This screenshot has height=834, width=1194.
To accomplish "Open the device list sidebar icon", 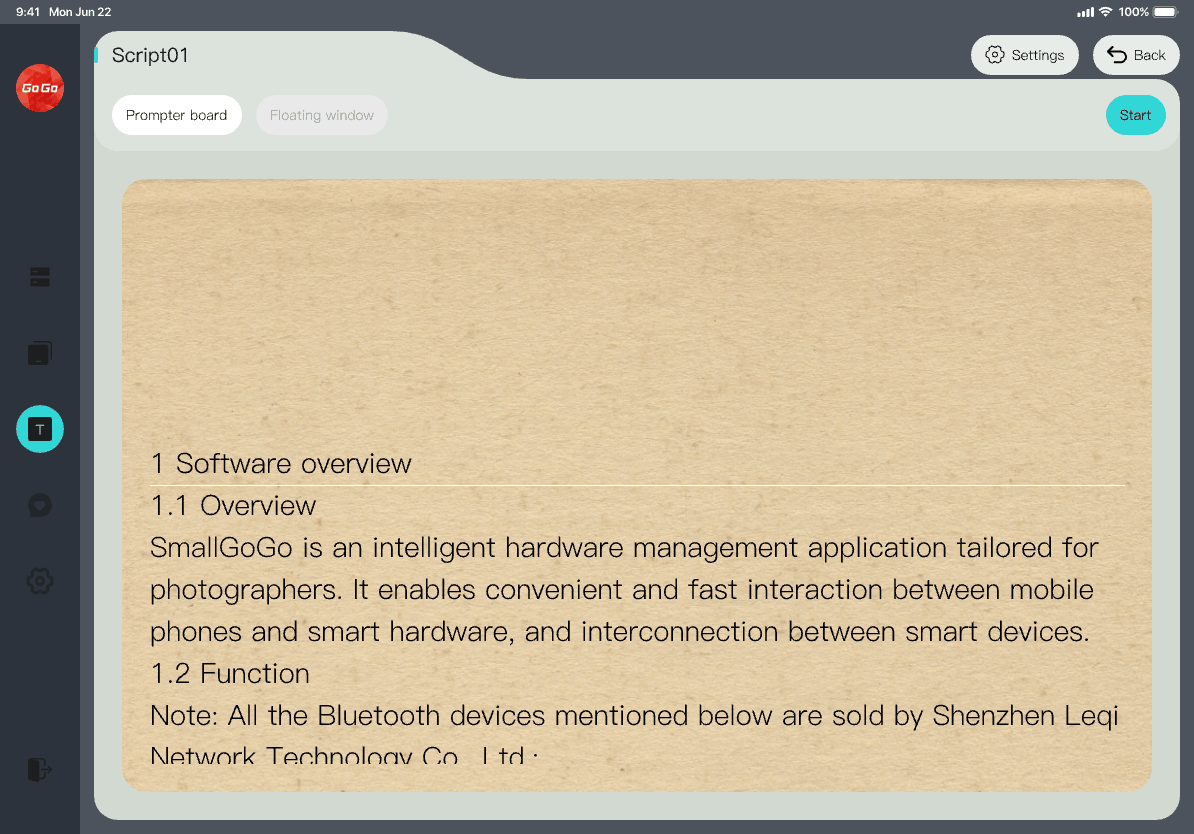I will pos(40,277).
